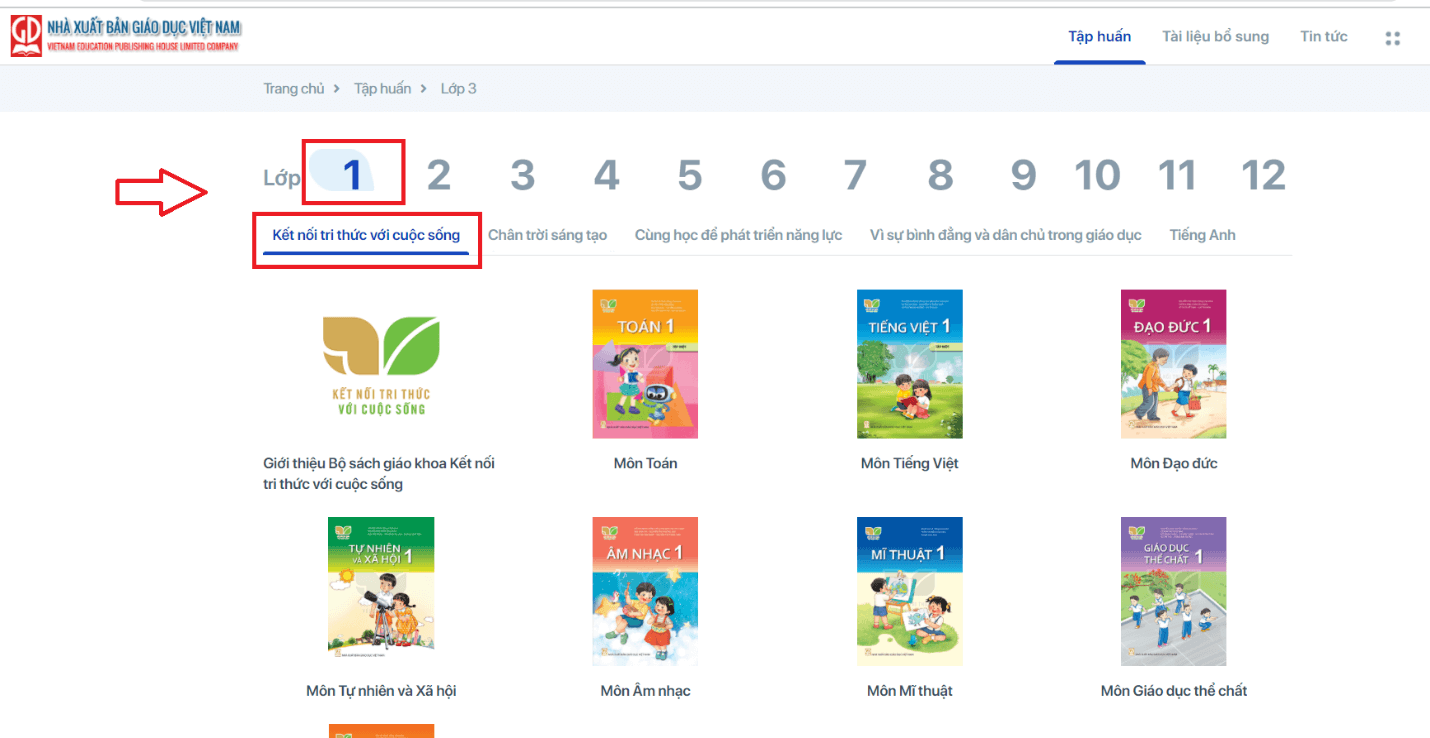Select grade 4
This screenshot has height=738, width=1430.
pyautogui.click(x=606, y=176)
